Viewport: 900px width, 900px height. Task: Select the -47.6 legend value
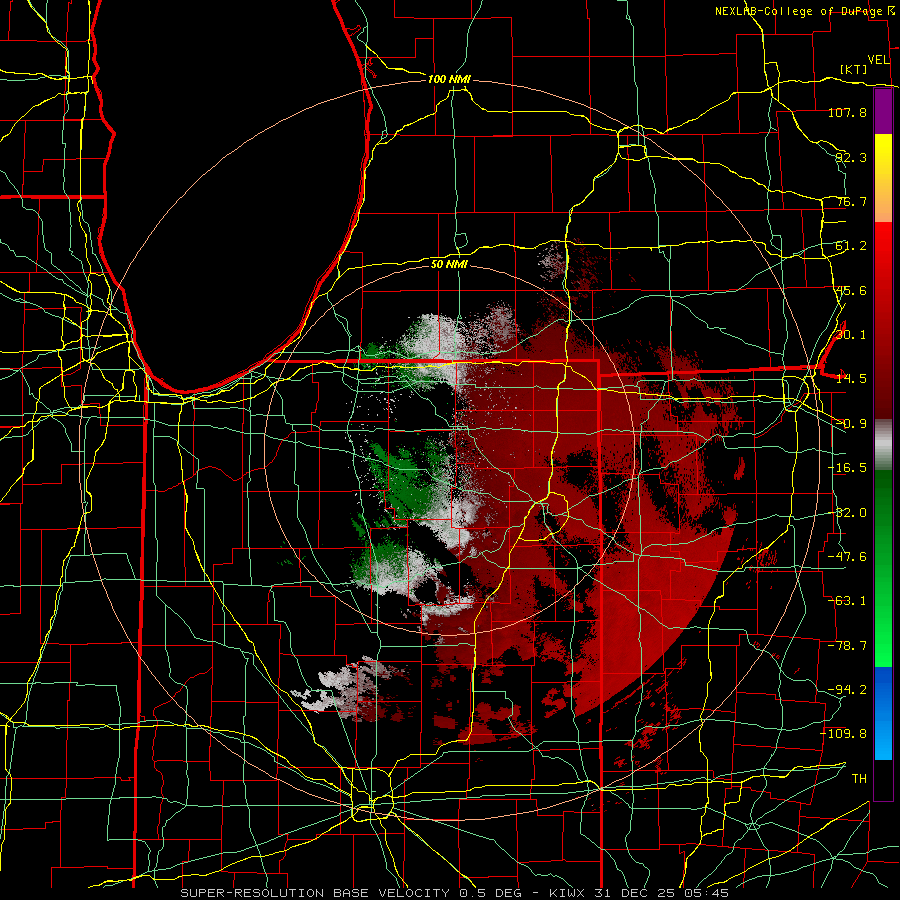(847, 557)
